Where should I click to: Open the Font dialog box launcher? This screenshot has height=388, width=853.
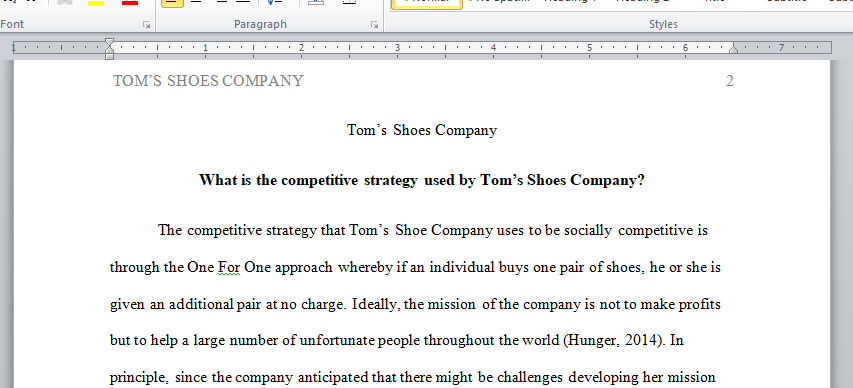tap(146, 24)
